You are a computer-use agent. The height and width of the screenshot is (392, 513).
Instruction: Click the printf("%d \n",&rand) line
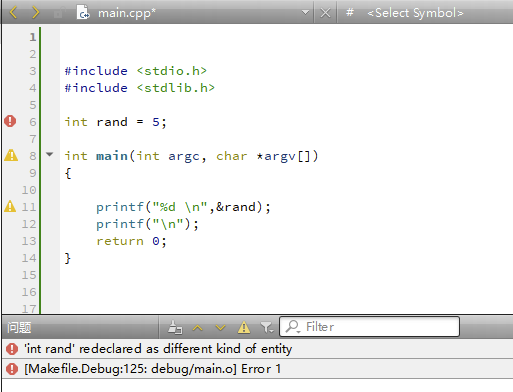pyautogui.click(x=183, y=207)
